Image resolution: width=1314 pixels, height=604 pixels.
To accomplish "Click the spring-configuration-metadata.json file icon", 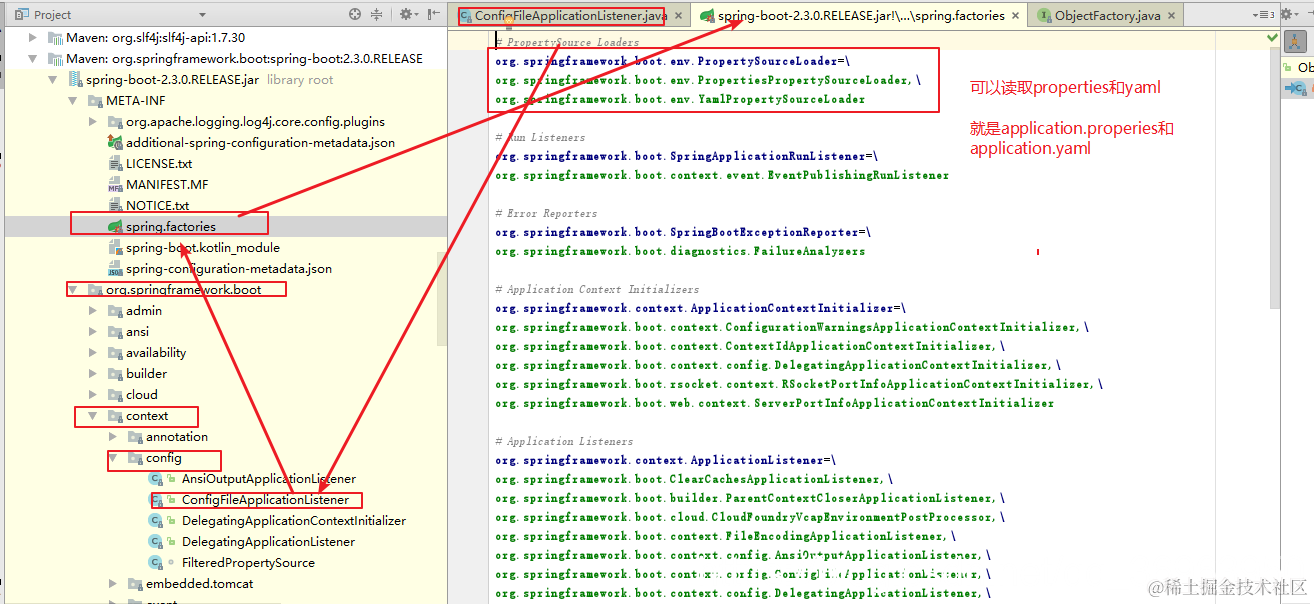I will (115, 268).
